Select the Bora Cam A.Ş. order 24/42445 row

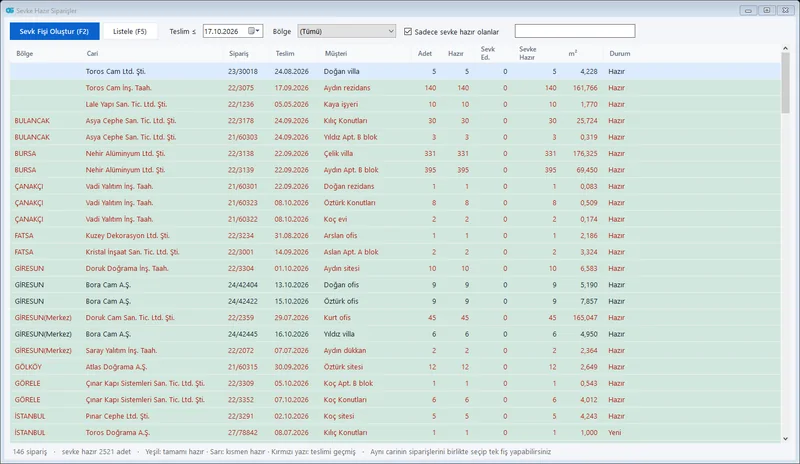(395, 334)
